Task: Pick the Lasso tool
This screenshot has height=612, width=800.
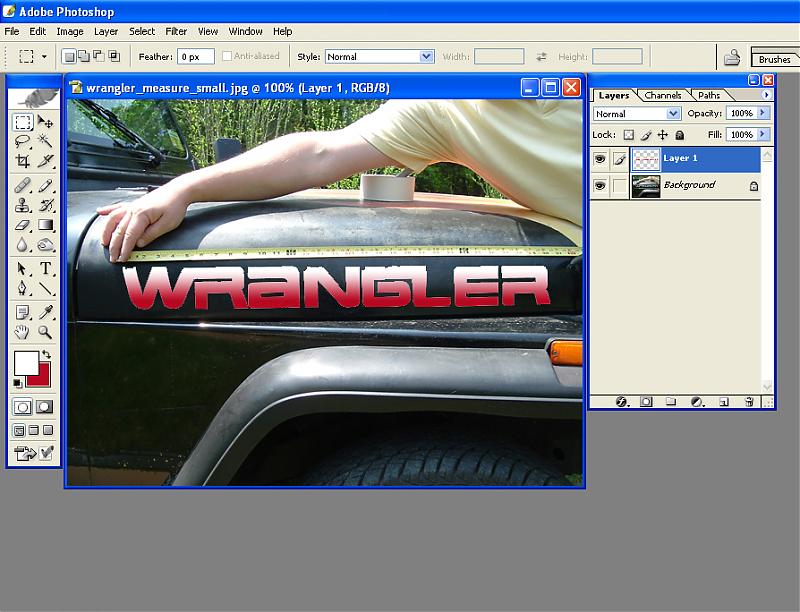Action: pyautogui.click(x=23, y=142)
